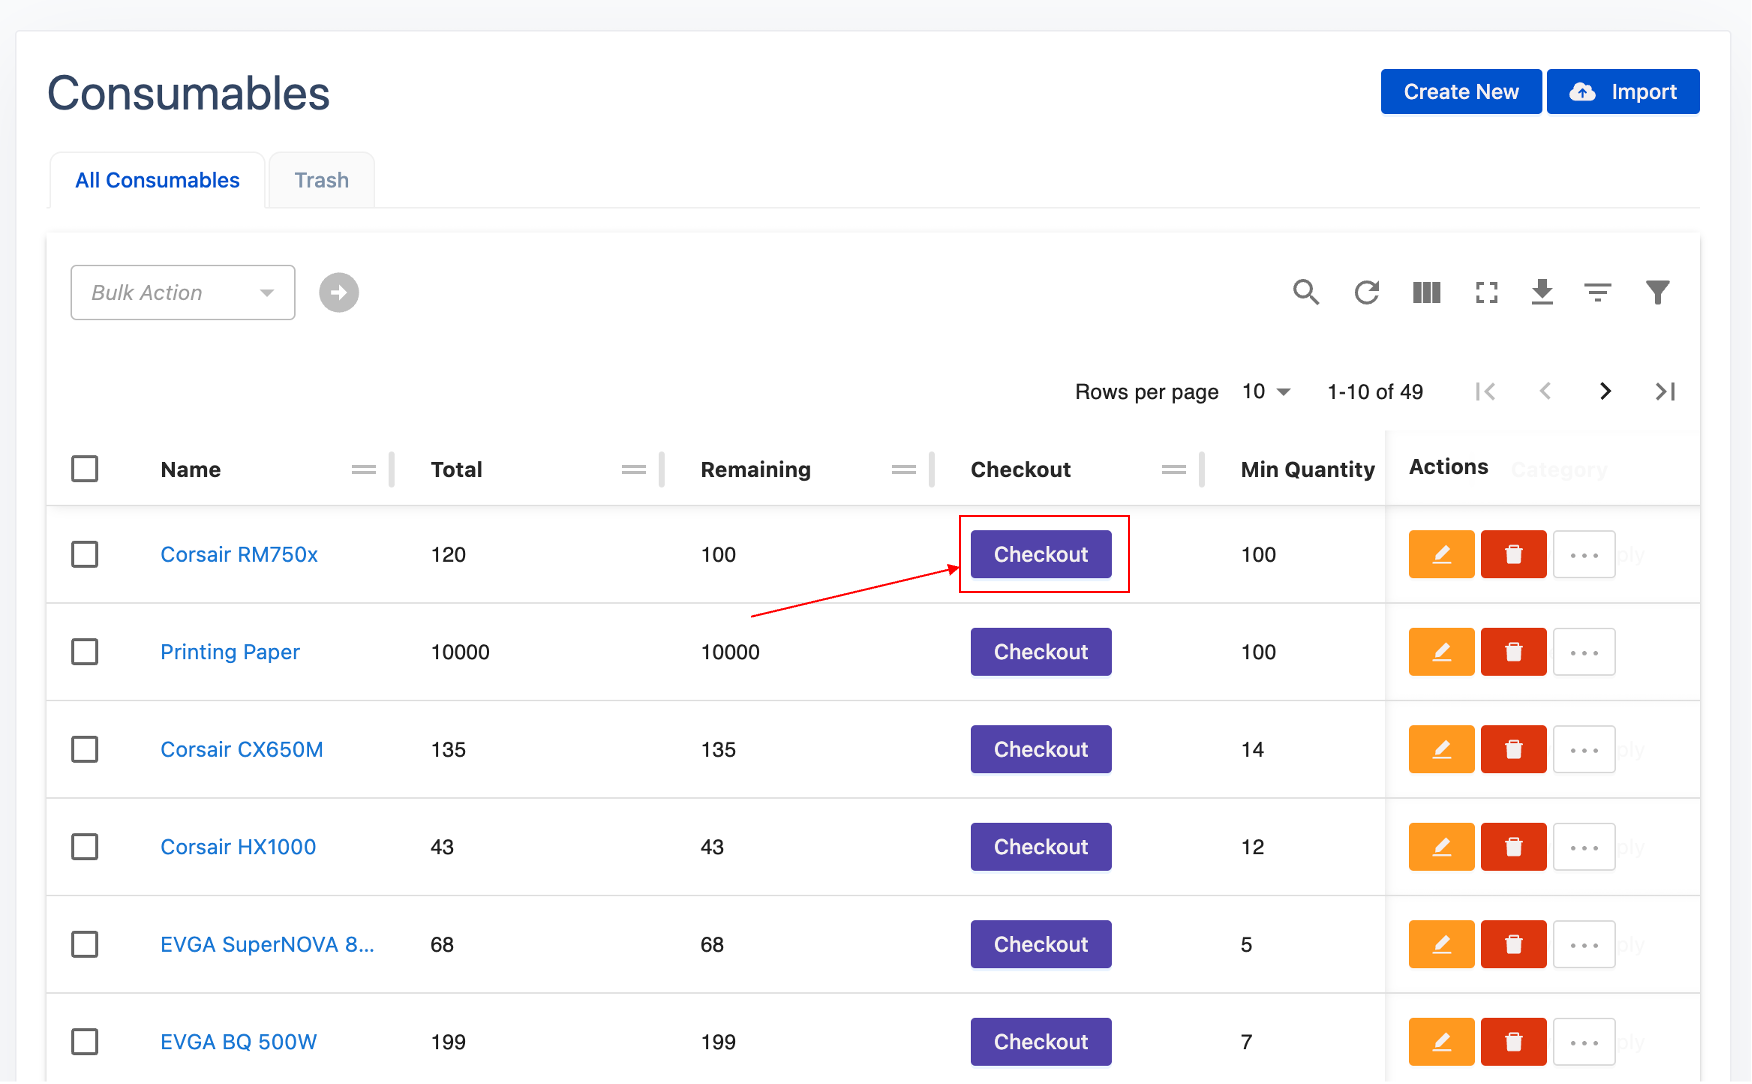Submit bulk action arrow button
1752x1084 pixels.
(x=339, y=292)
